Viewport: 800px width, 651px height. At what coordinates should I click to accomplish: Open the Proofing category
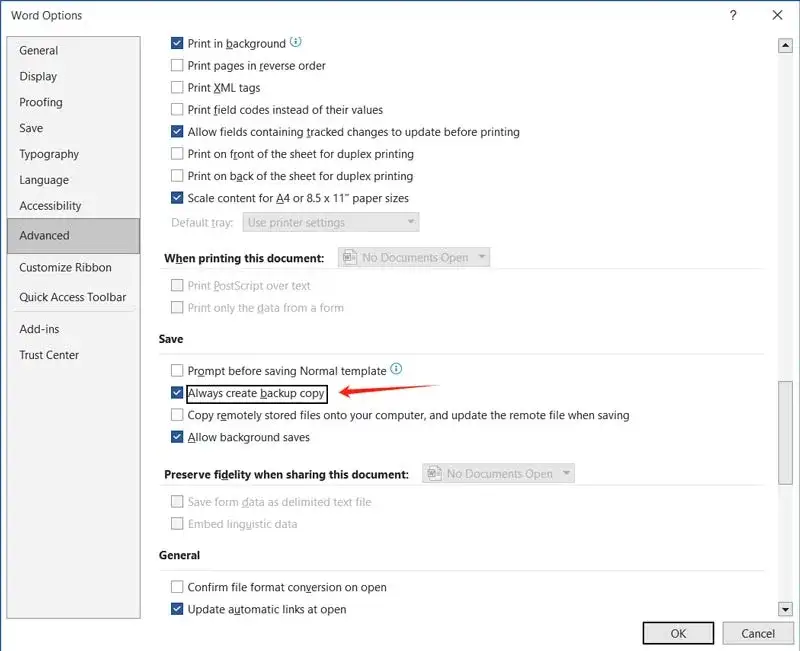pos(41,102)
